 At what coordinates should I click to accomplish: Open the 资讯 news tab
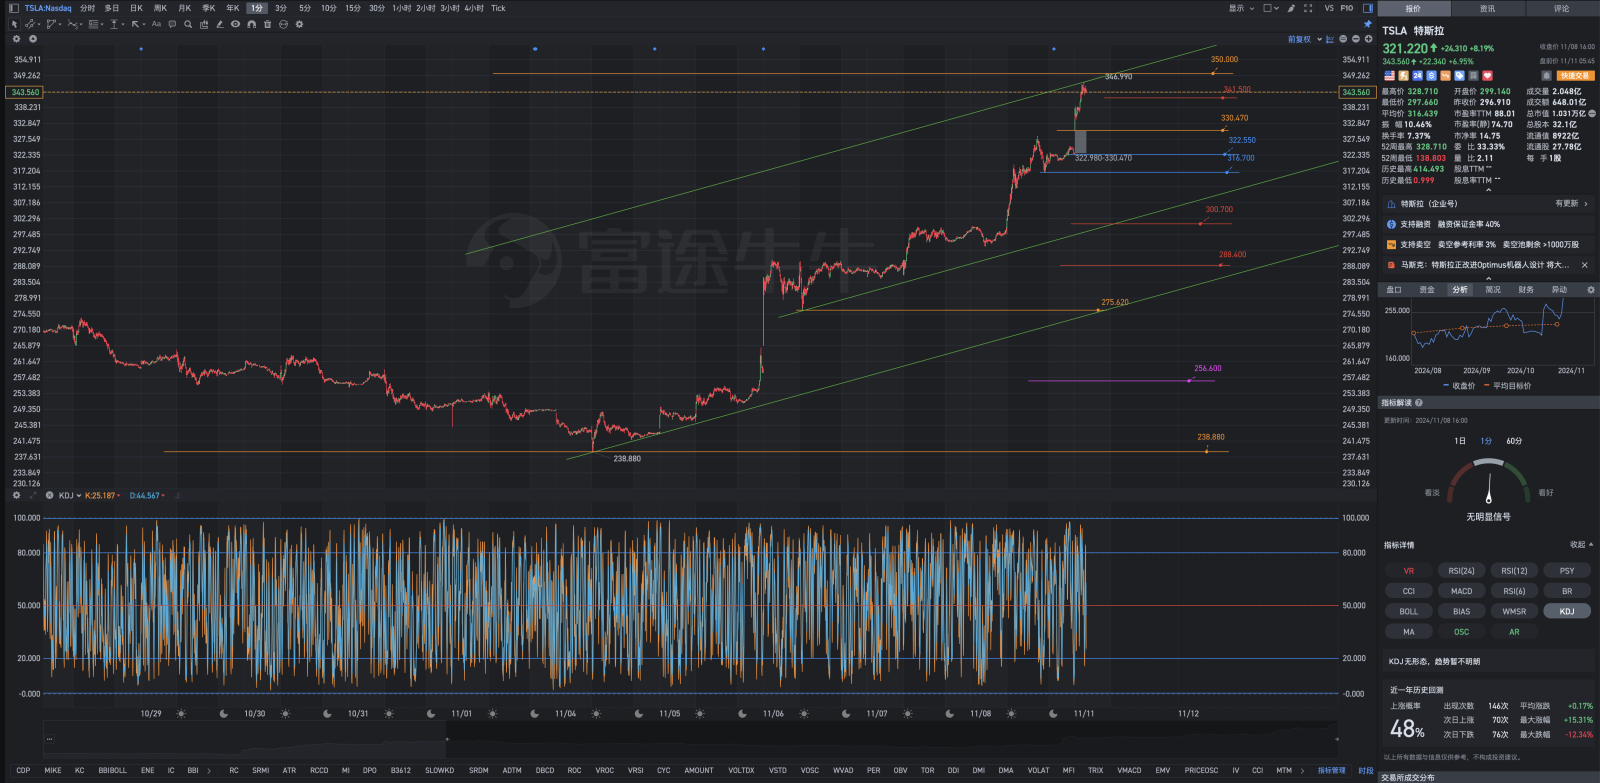(1487, 8)
